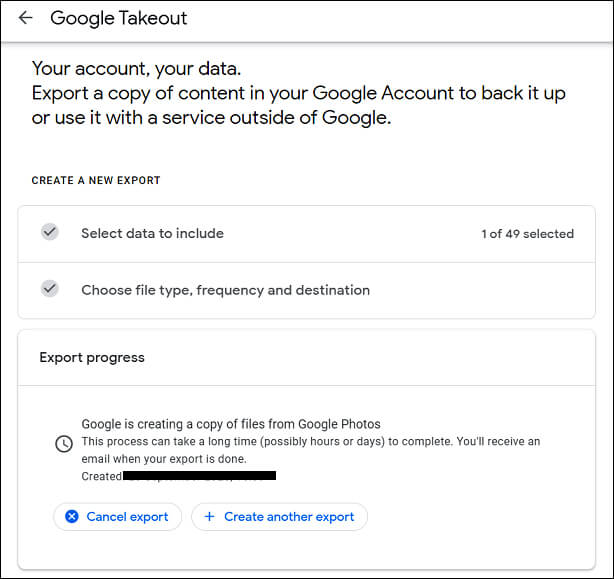Click the CREATE A NEW EXPORT label

(x=96, y=181)
